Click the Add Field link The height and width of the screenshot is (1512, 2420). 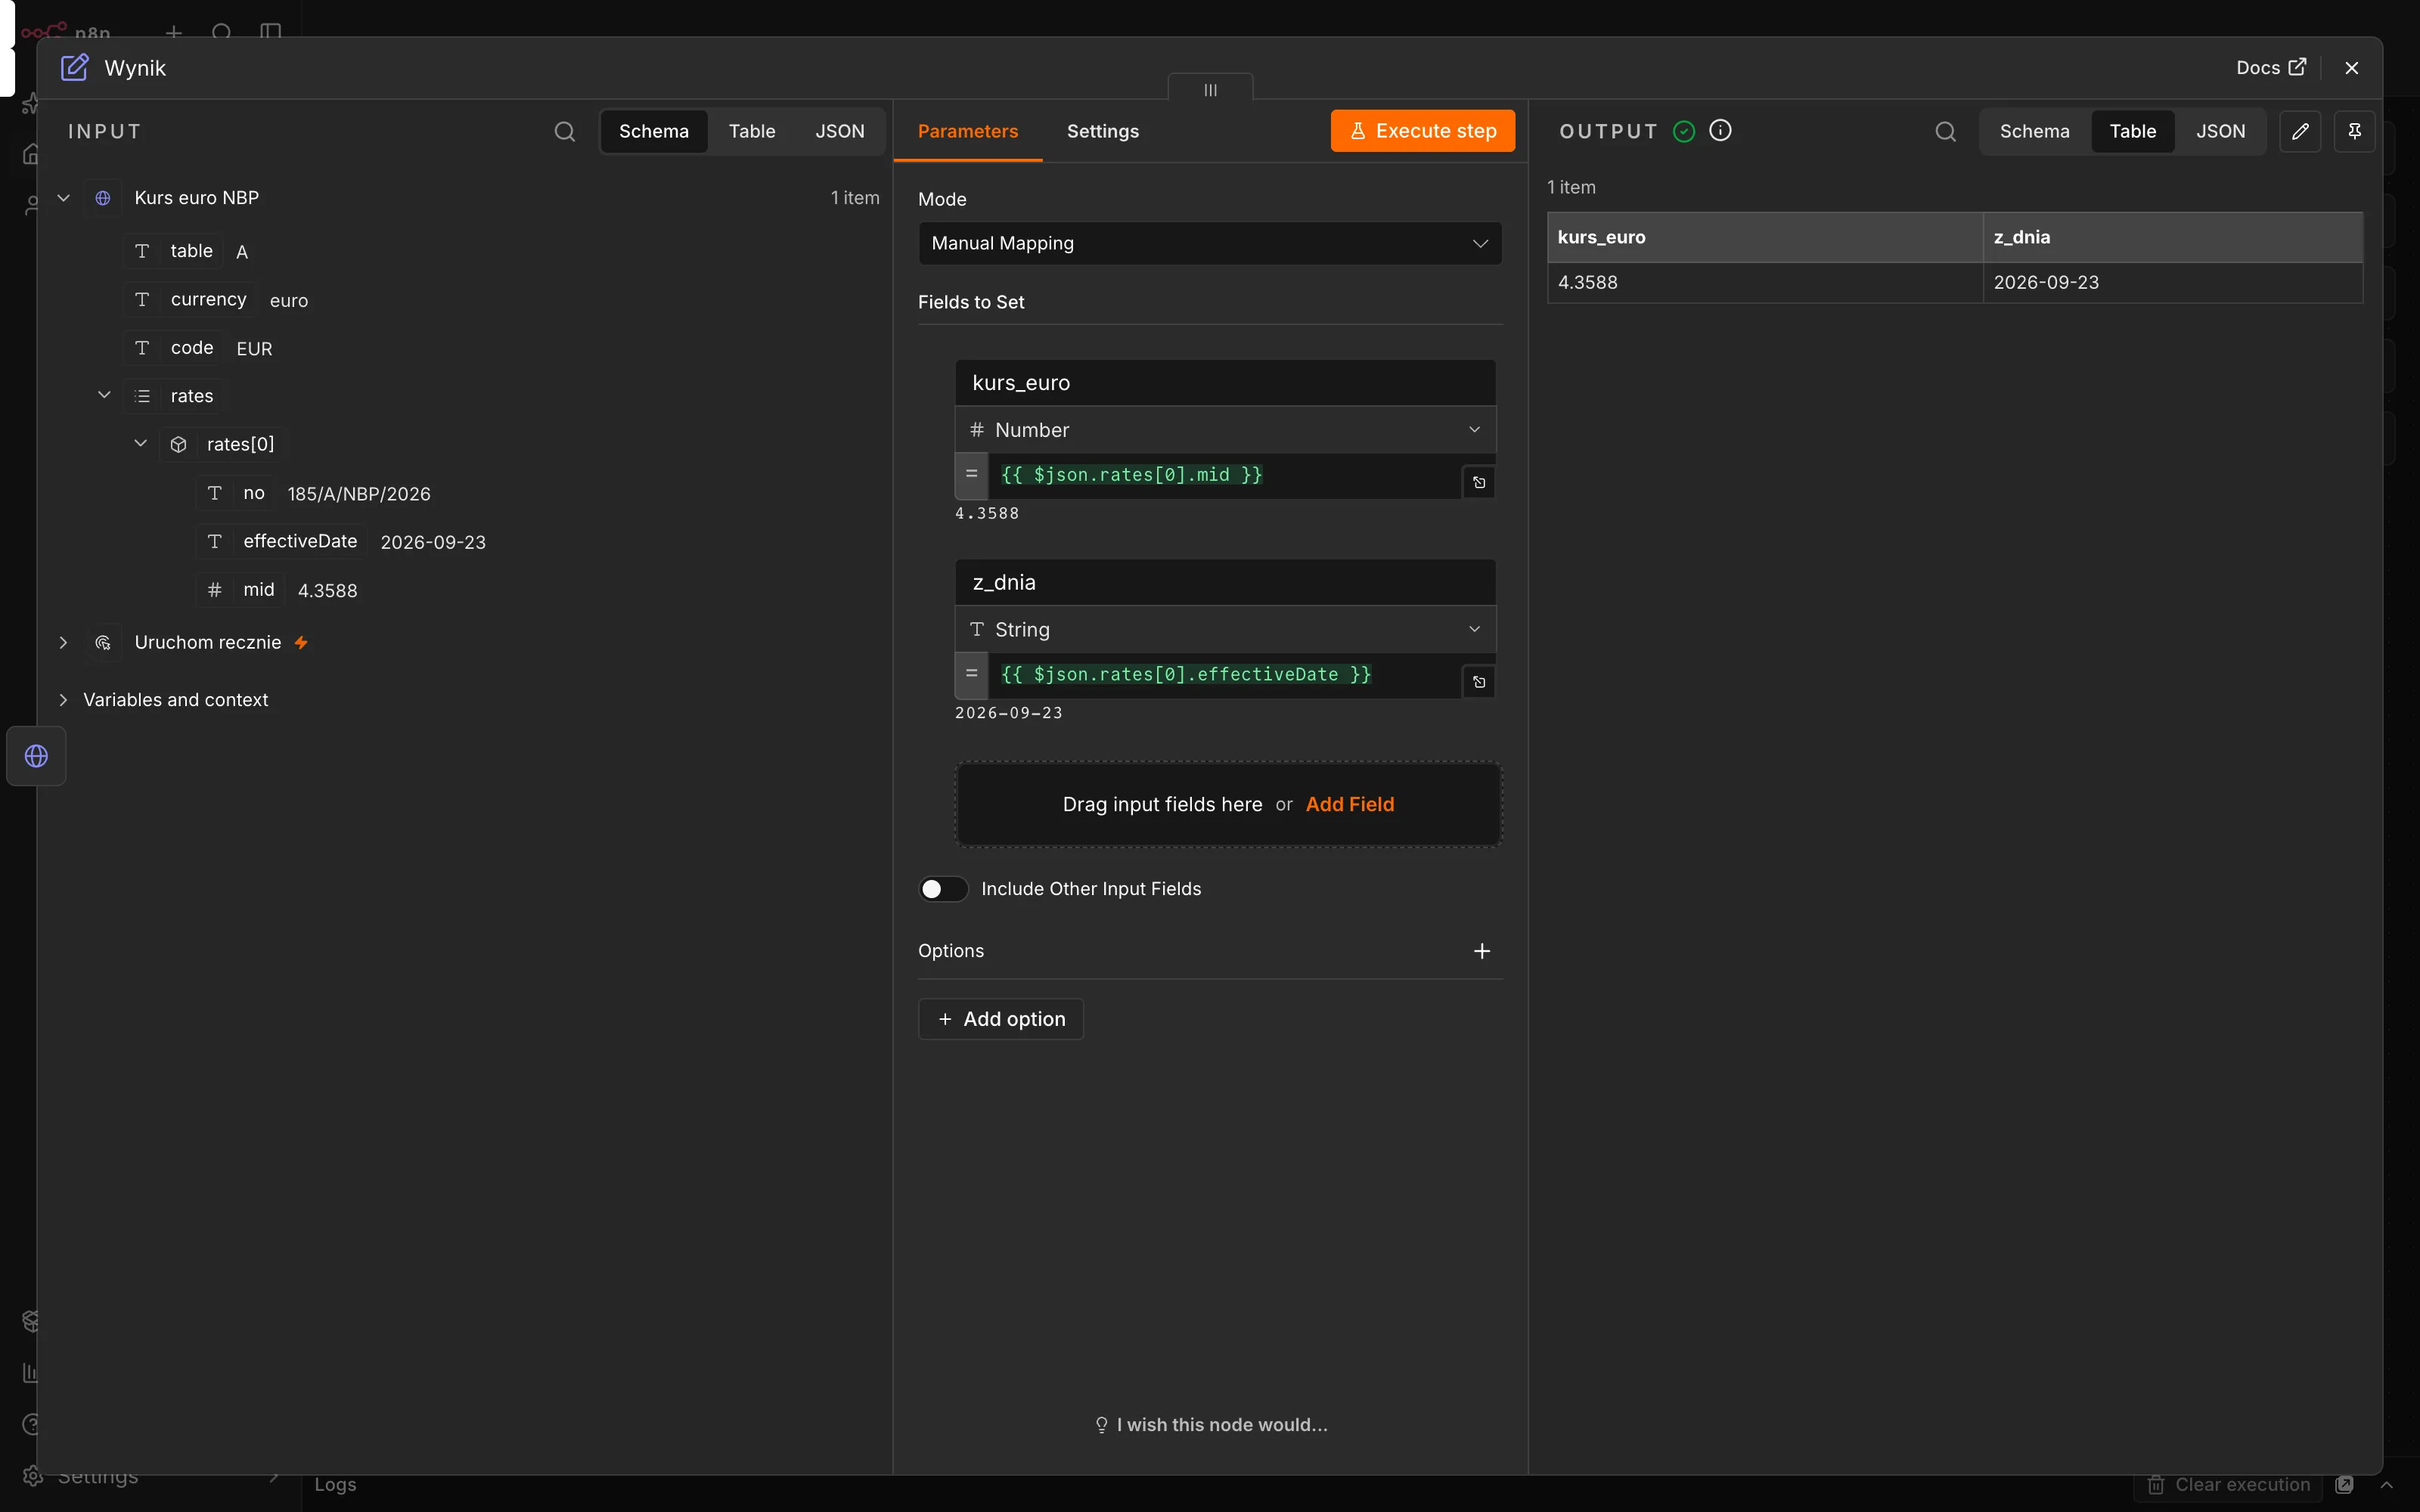[x=1349, y=804]
